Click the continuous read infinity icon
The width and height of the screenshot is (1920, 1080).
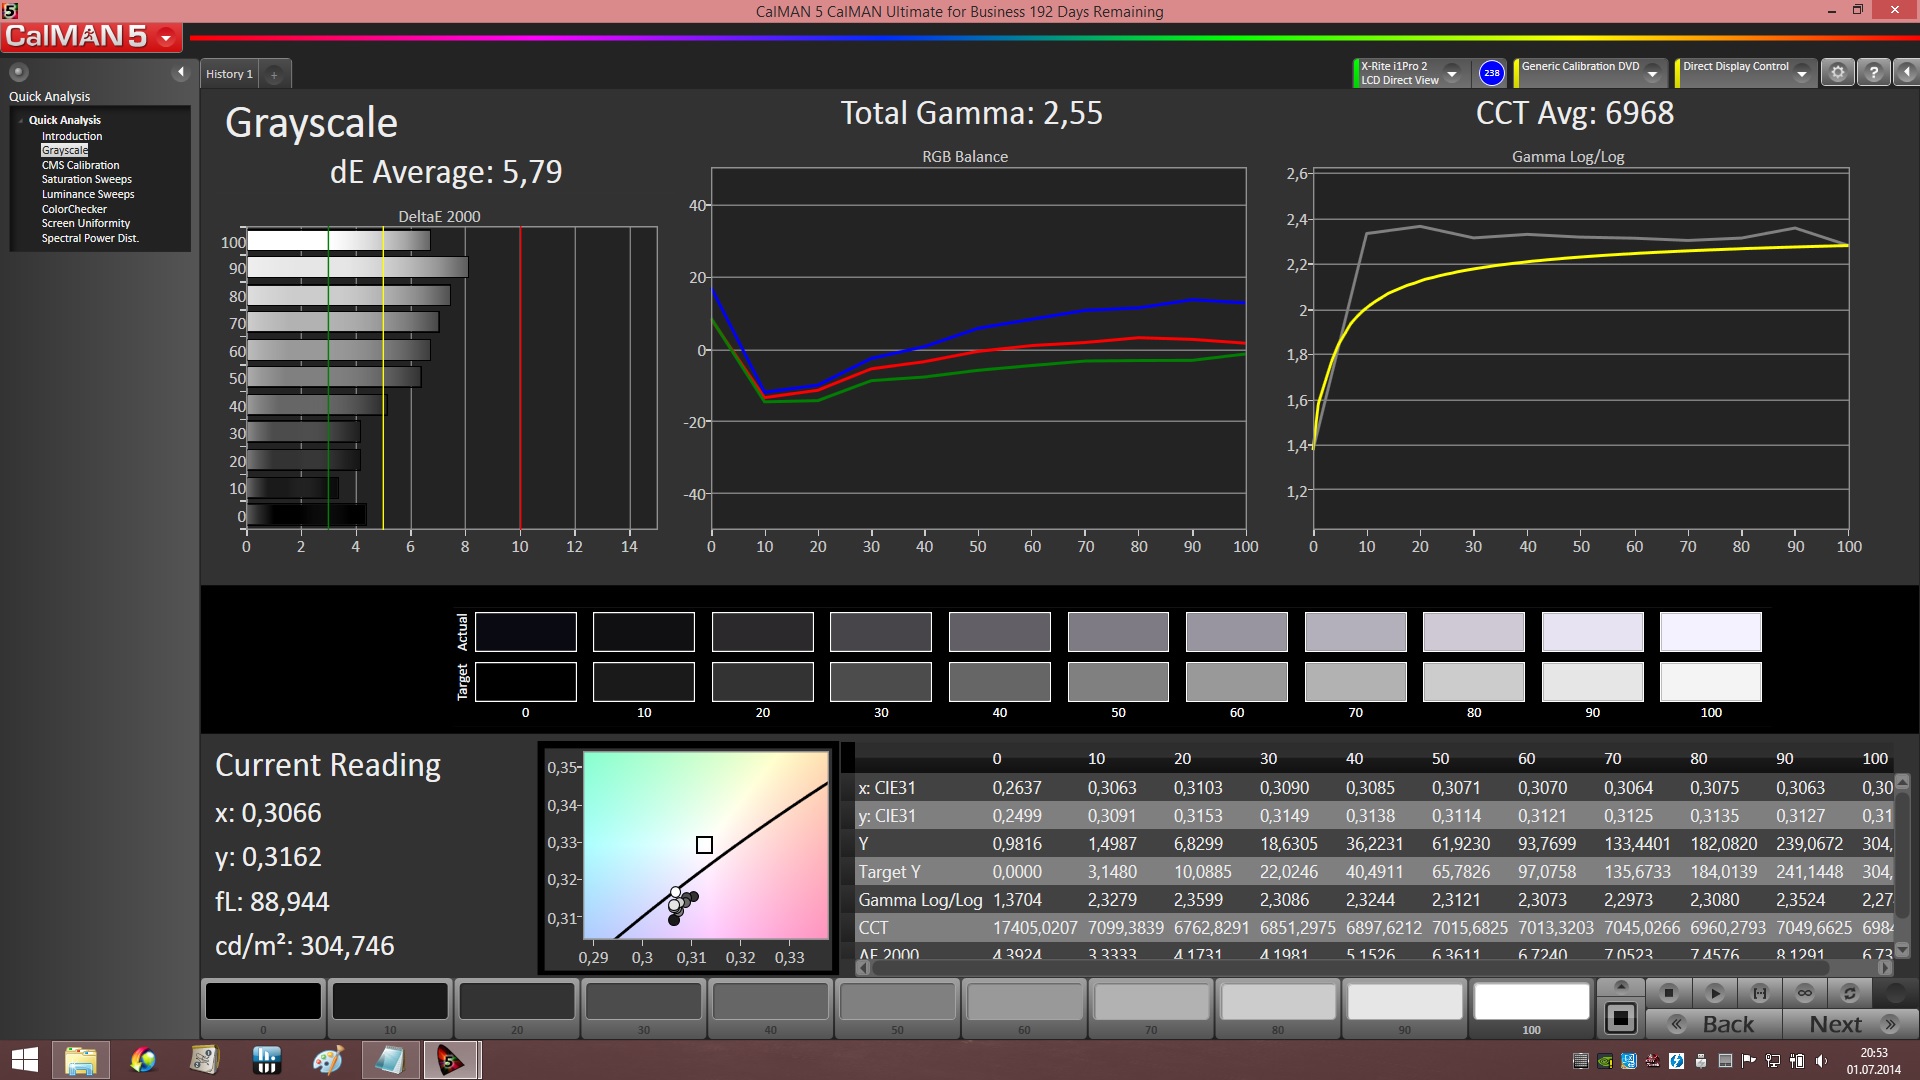1805,993
